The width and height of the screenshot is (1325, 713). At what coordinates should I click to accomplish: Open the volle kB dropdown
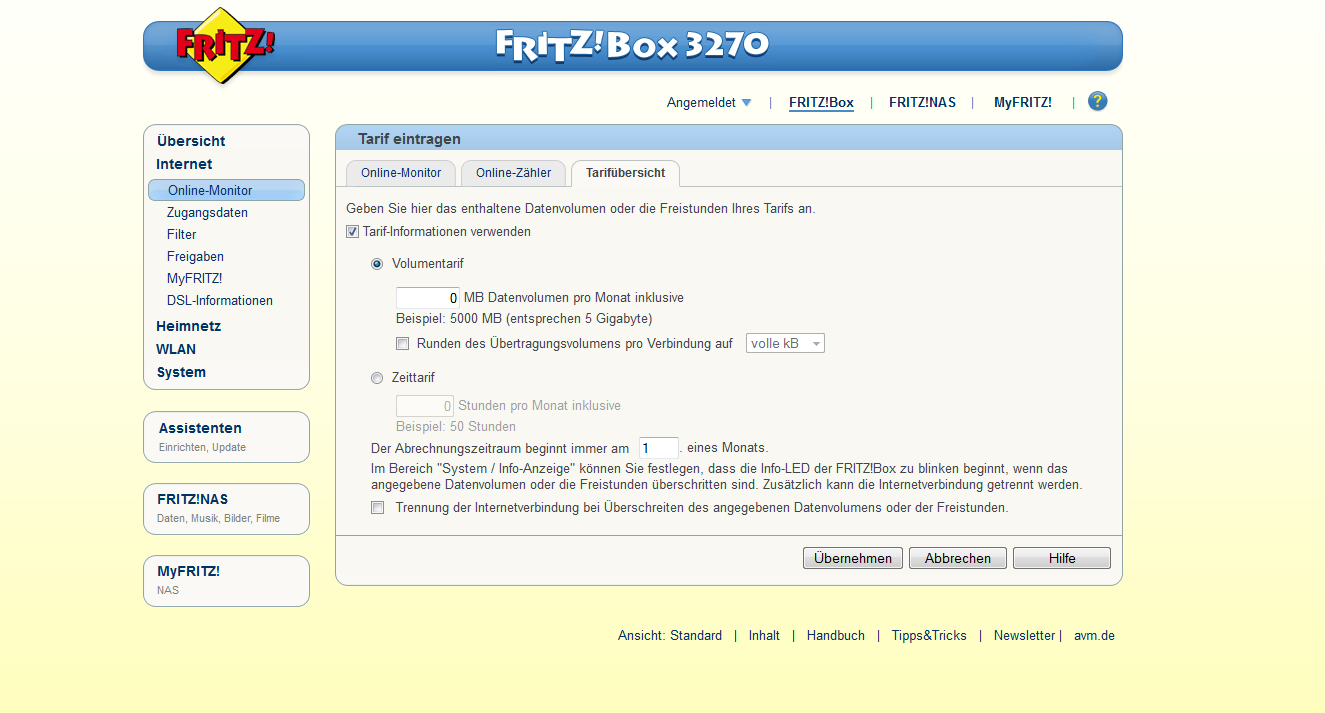tap(785, 343)
